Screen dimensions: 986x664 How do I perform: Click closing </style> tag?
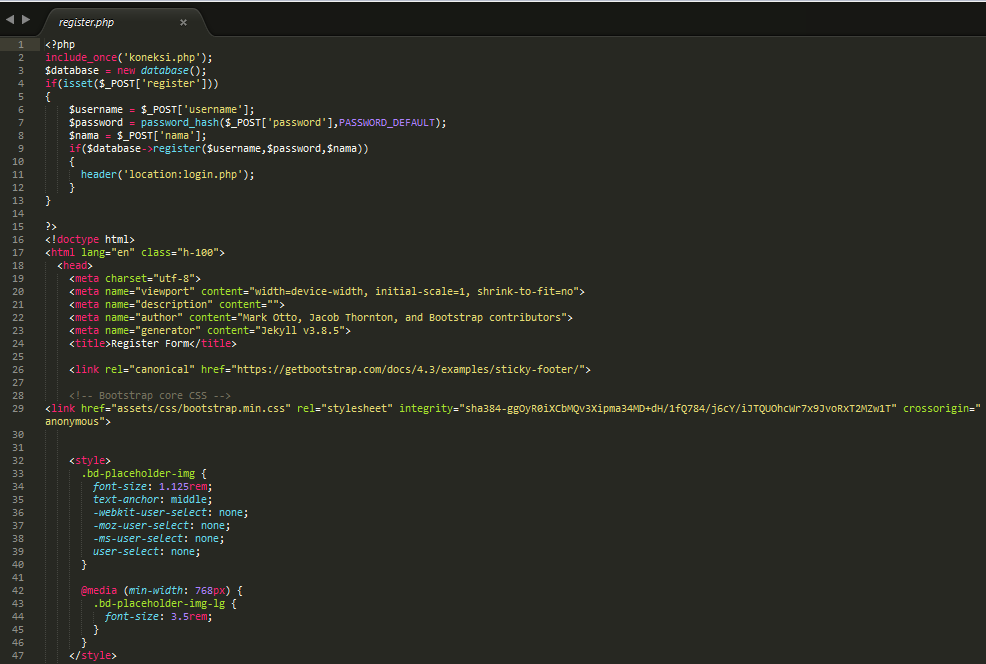pyautogui.click(x=93, y=656)
